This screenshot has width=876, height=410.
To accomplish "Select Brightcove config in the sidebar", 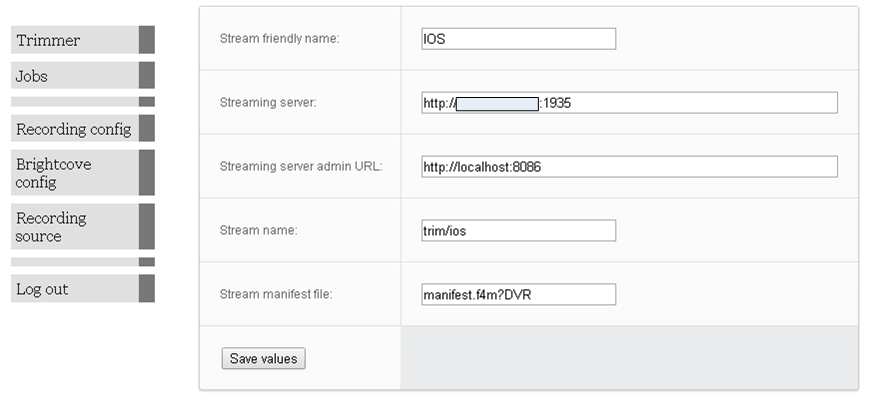I will click(x=53, y=173).
